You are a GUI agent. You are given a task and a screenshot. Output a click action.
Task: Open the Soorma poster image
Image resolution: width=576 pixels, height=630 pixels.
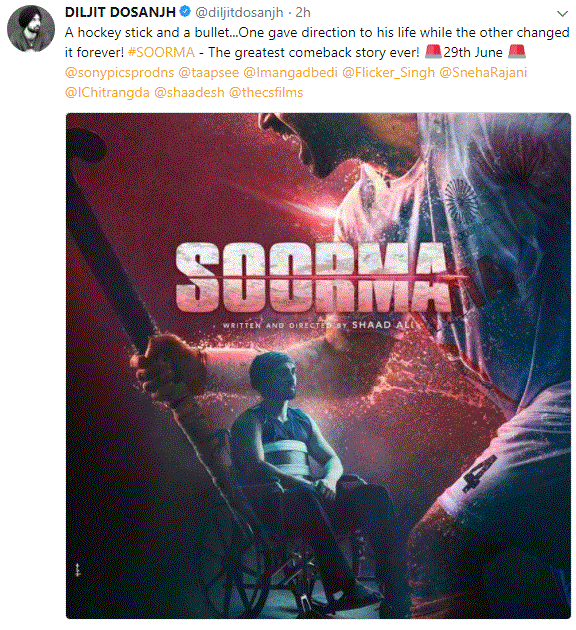click(318, 366)
